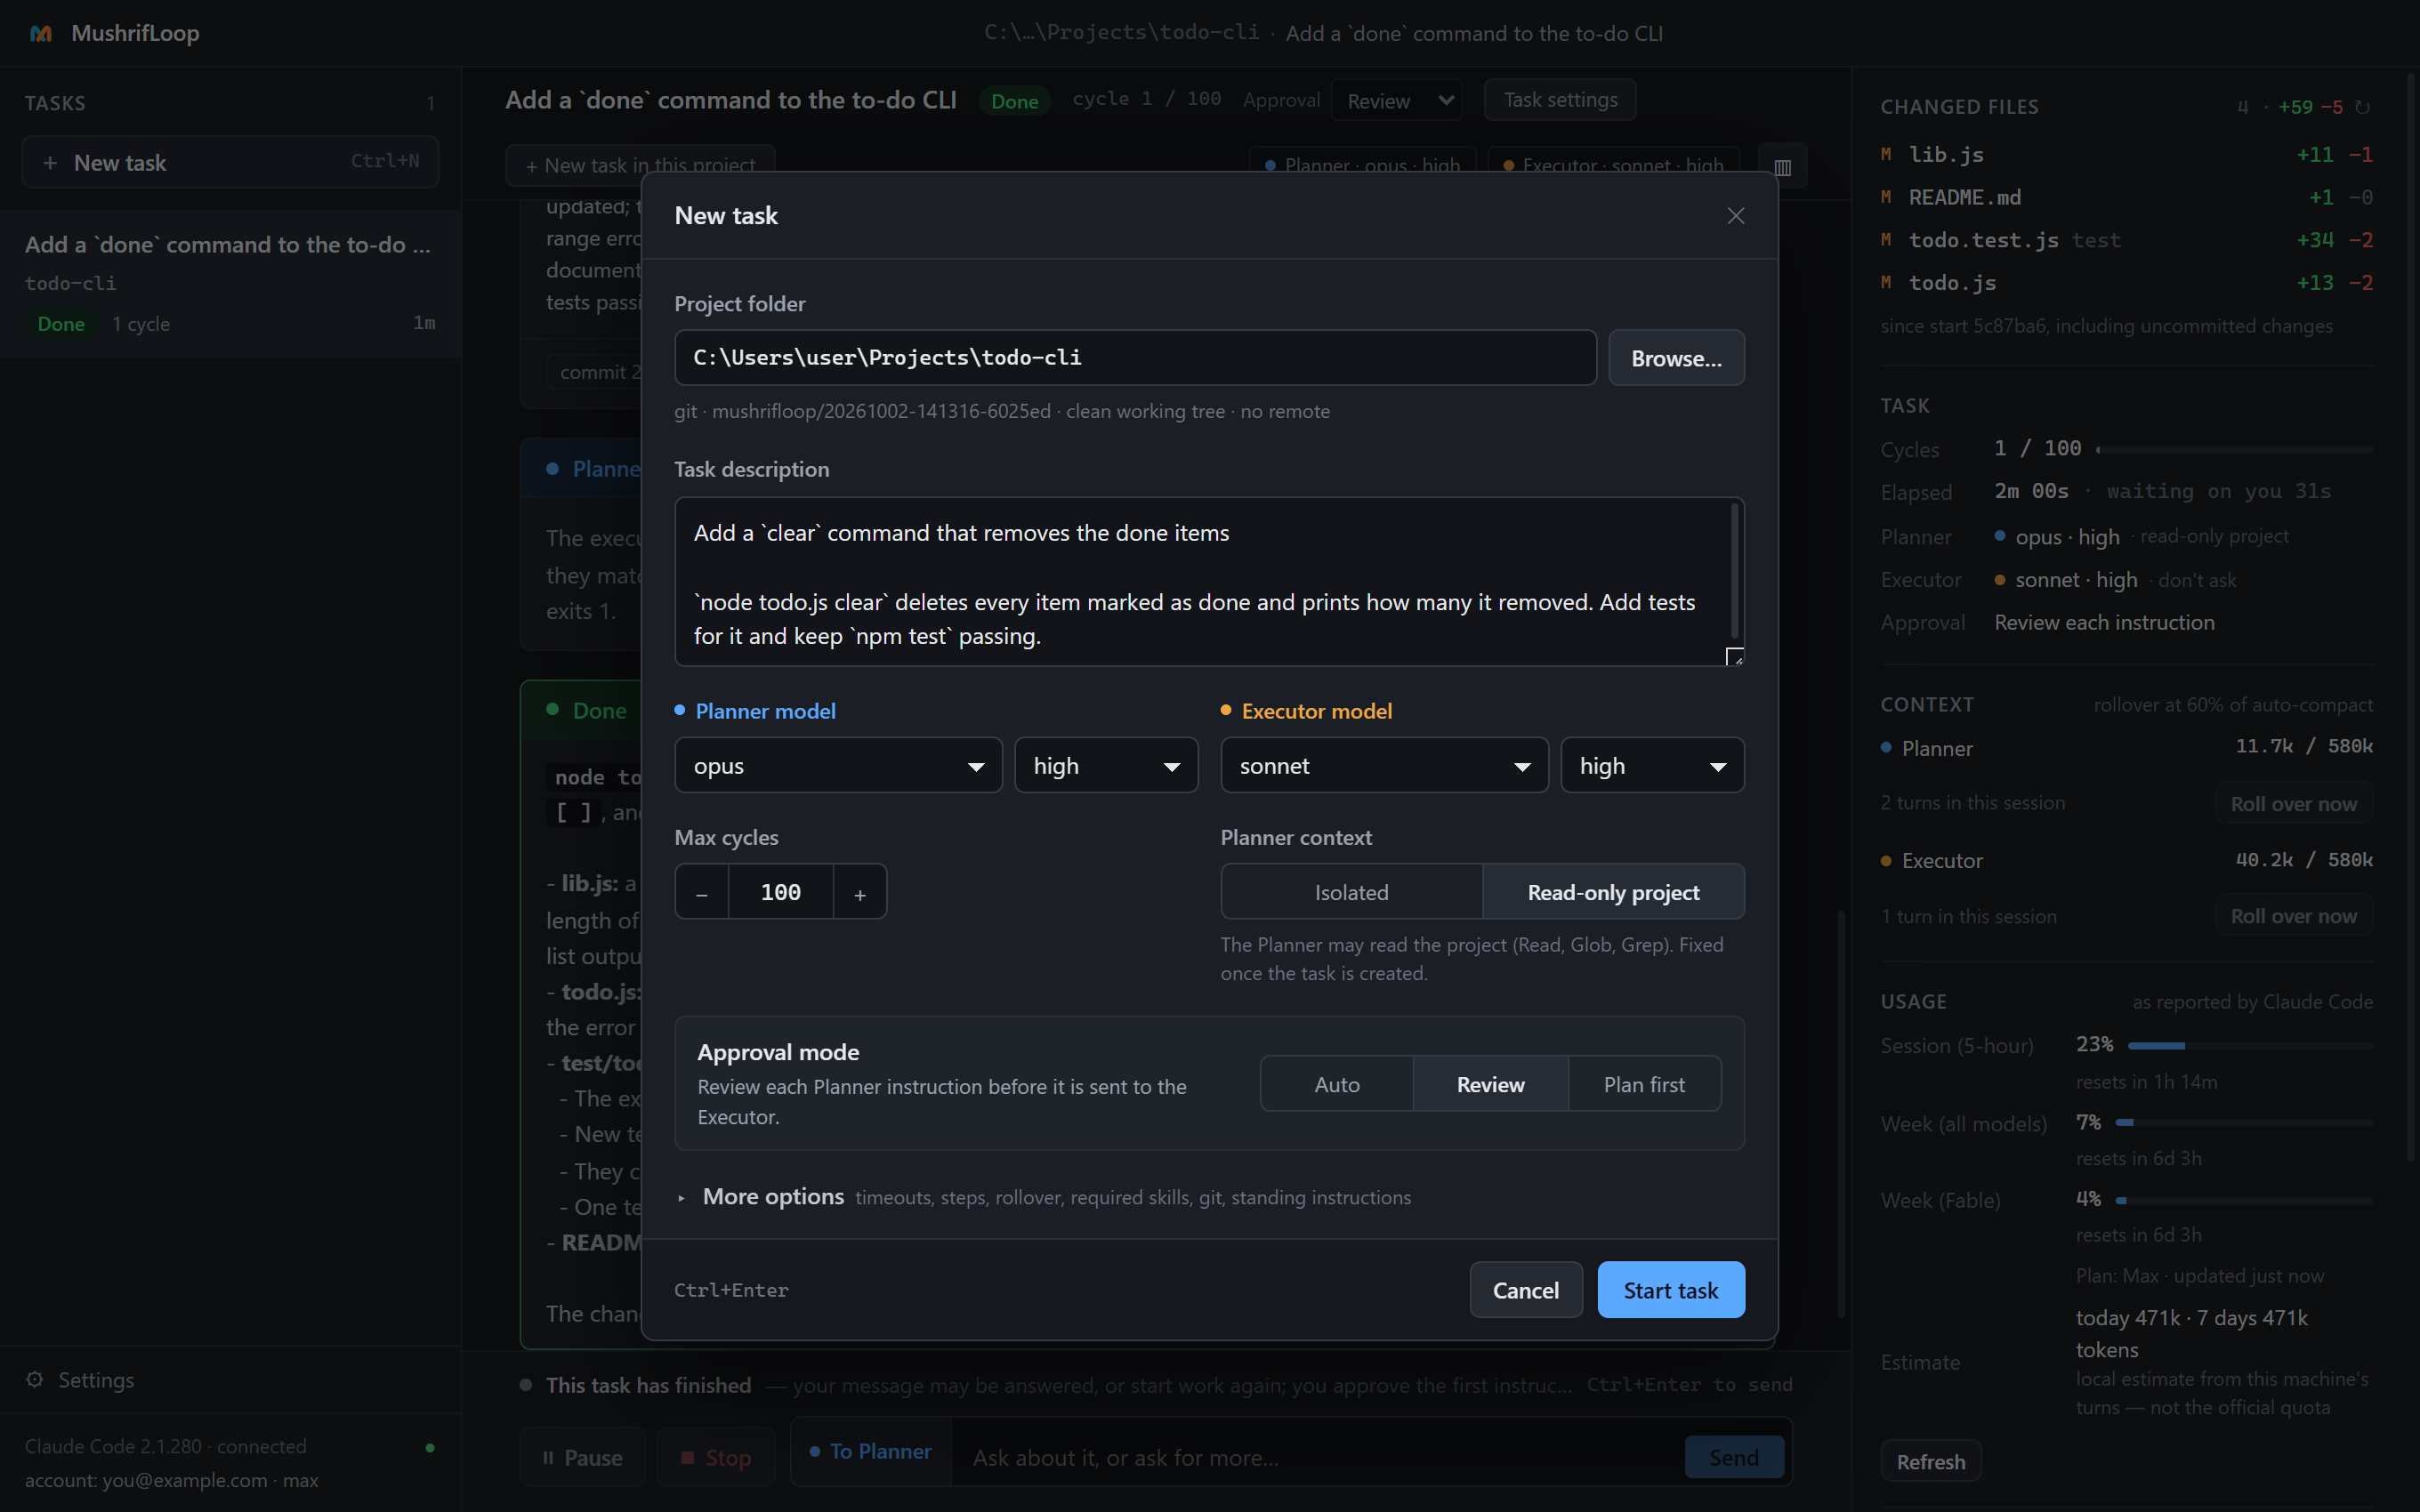Screen dimensions: 2420x1512
Task: Decrease max cycles with minus button
Action: point(702,892)
